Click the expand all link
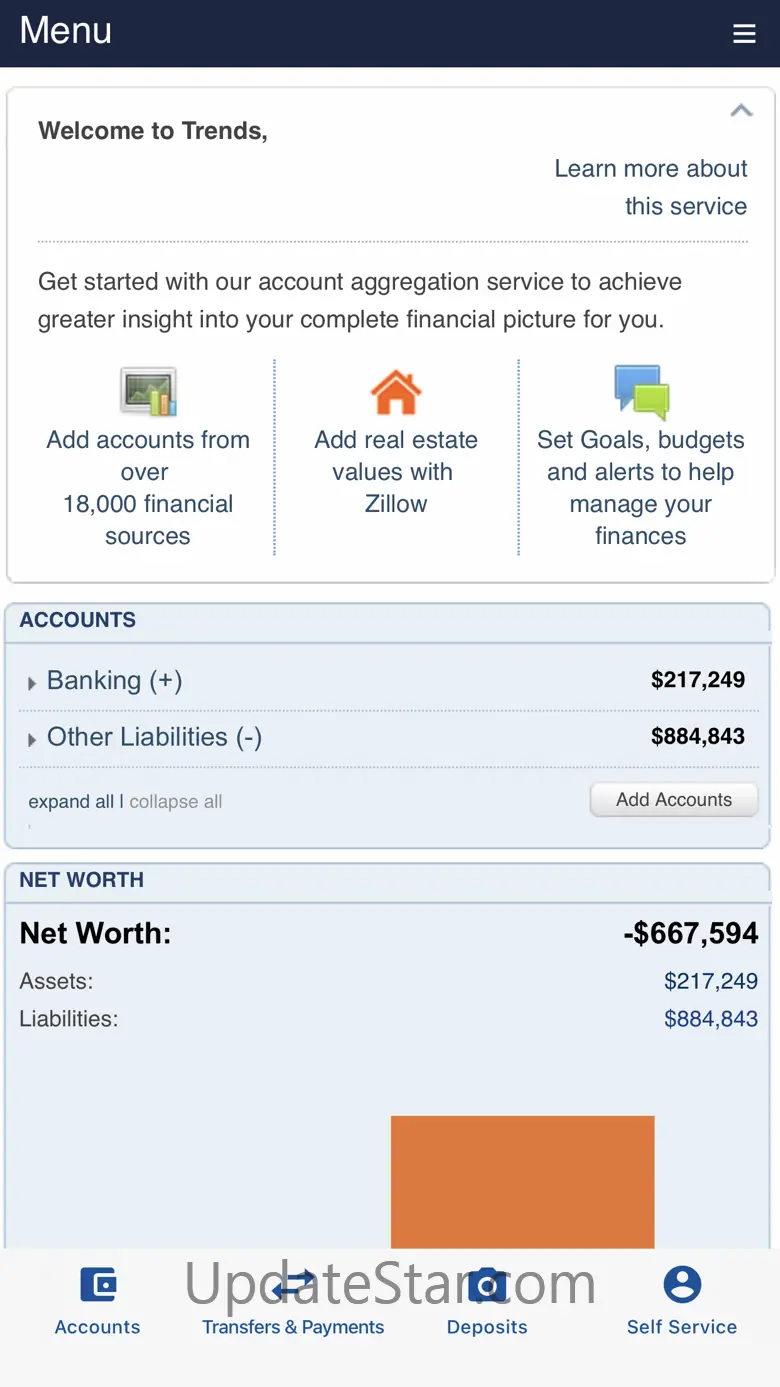The width and height of the screenshot is (780, 1387). click(71, 802)
